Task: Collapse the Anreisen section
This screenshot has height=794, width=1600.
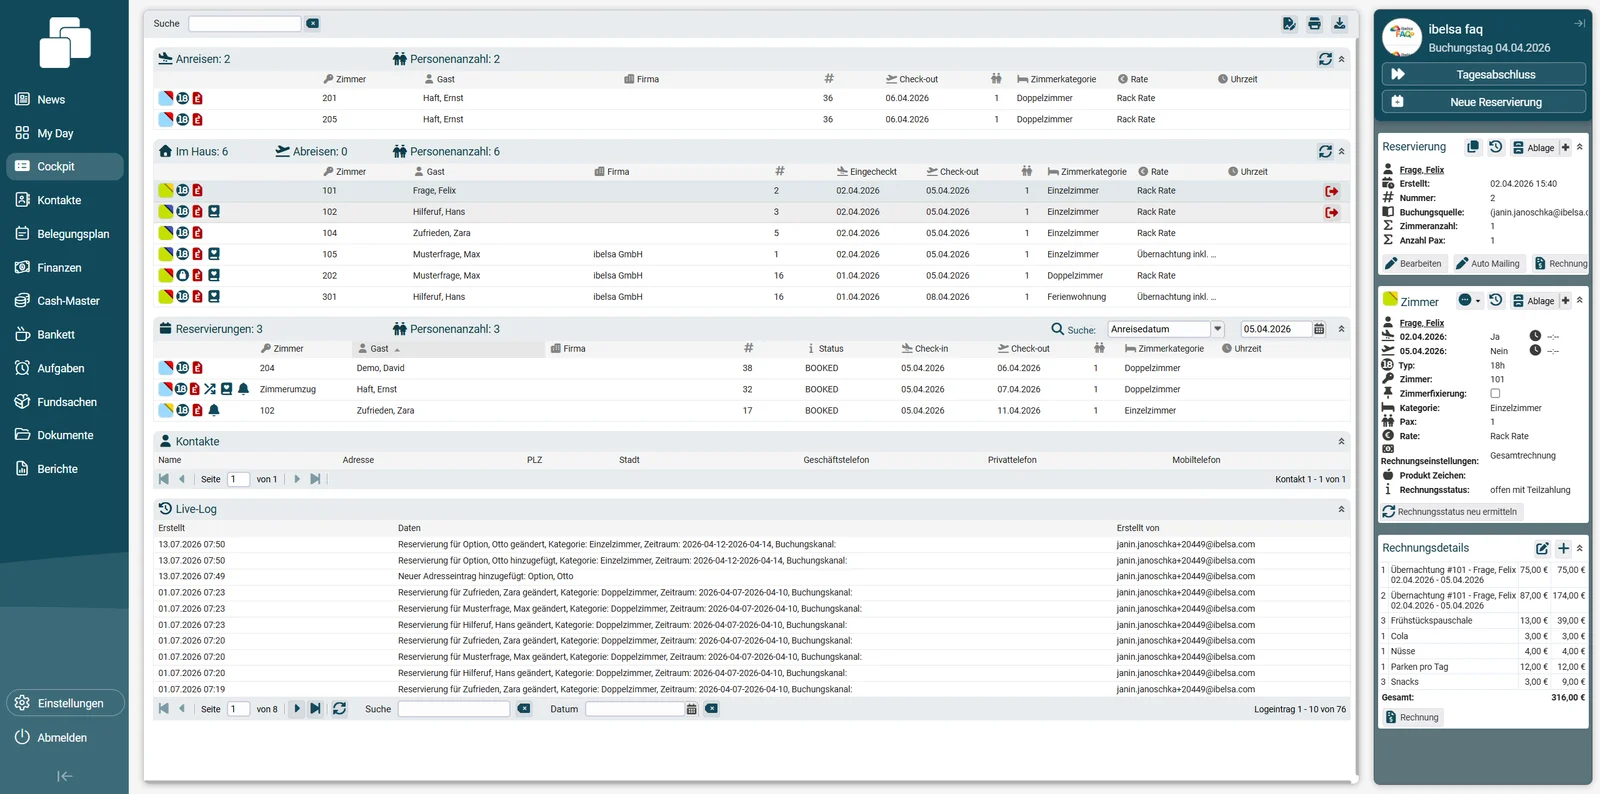Action: [x=1342, y=59]
